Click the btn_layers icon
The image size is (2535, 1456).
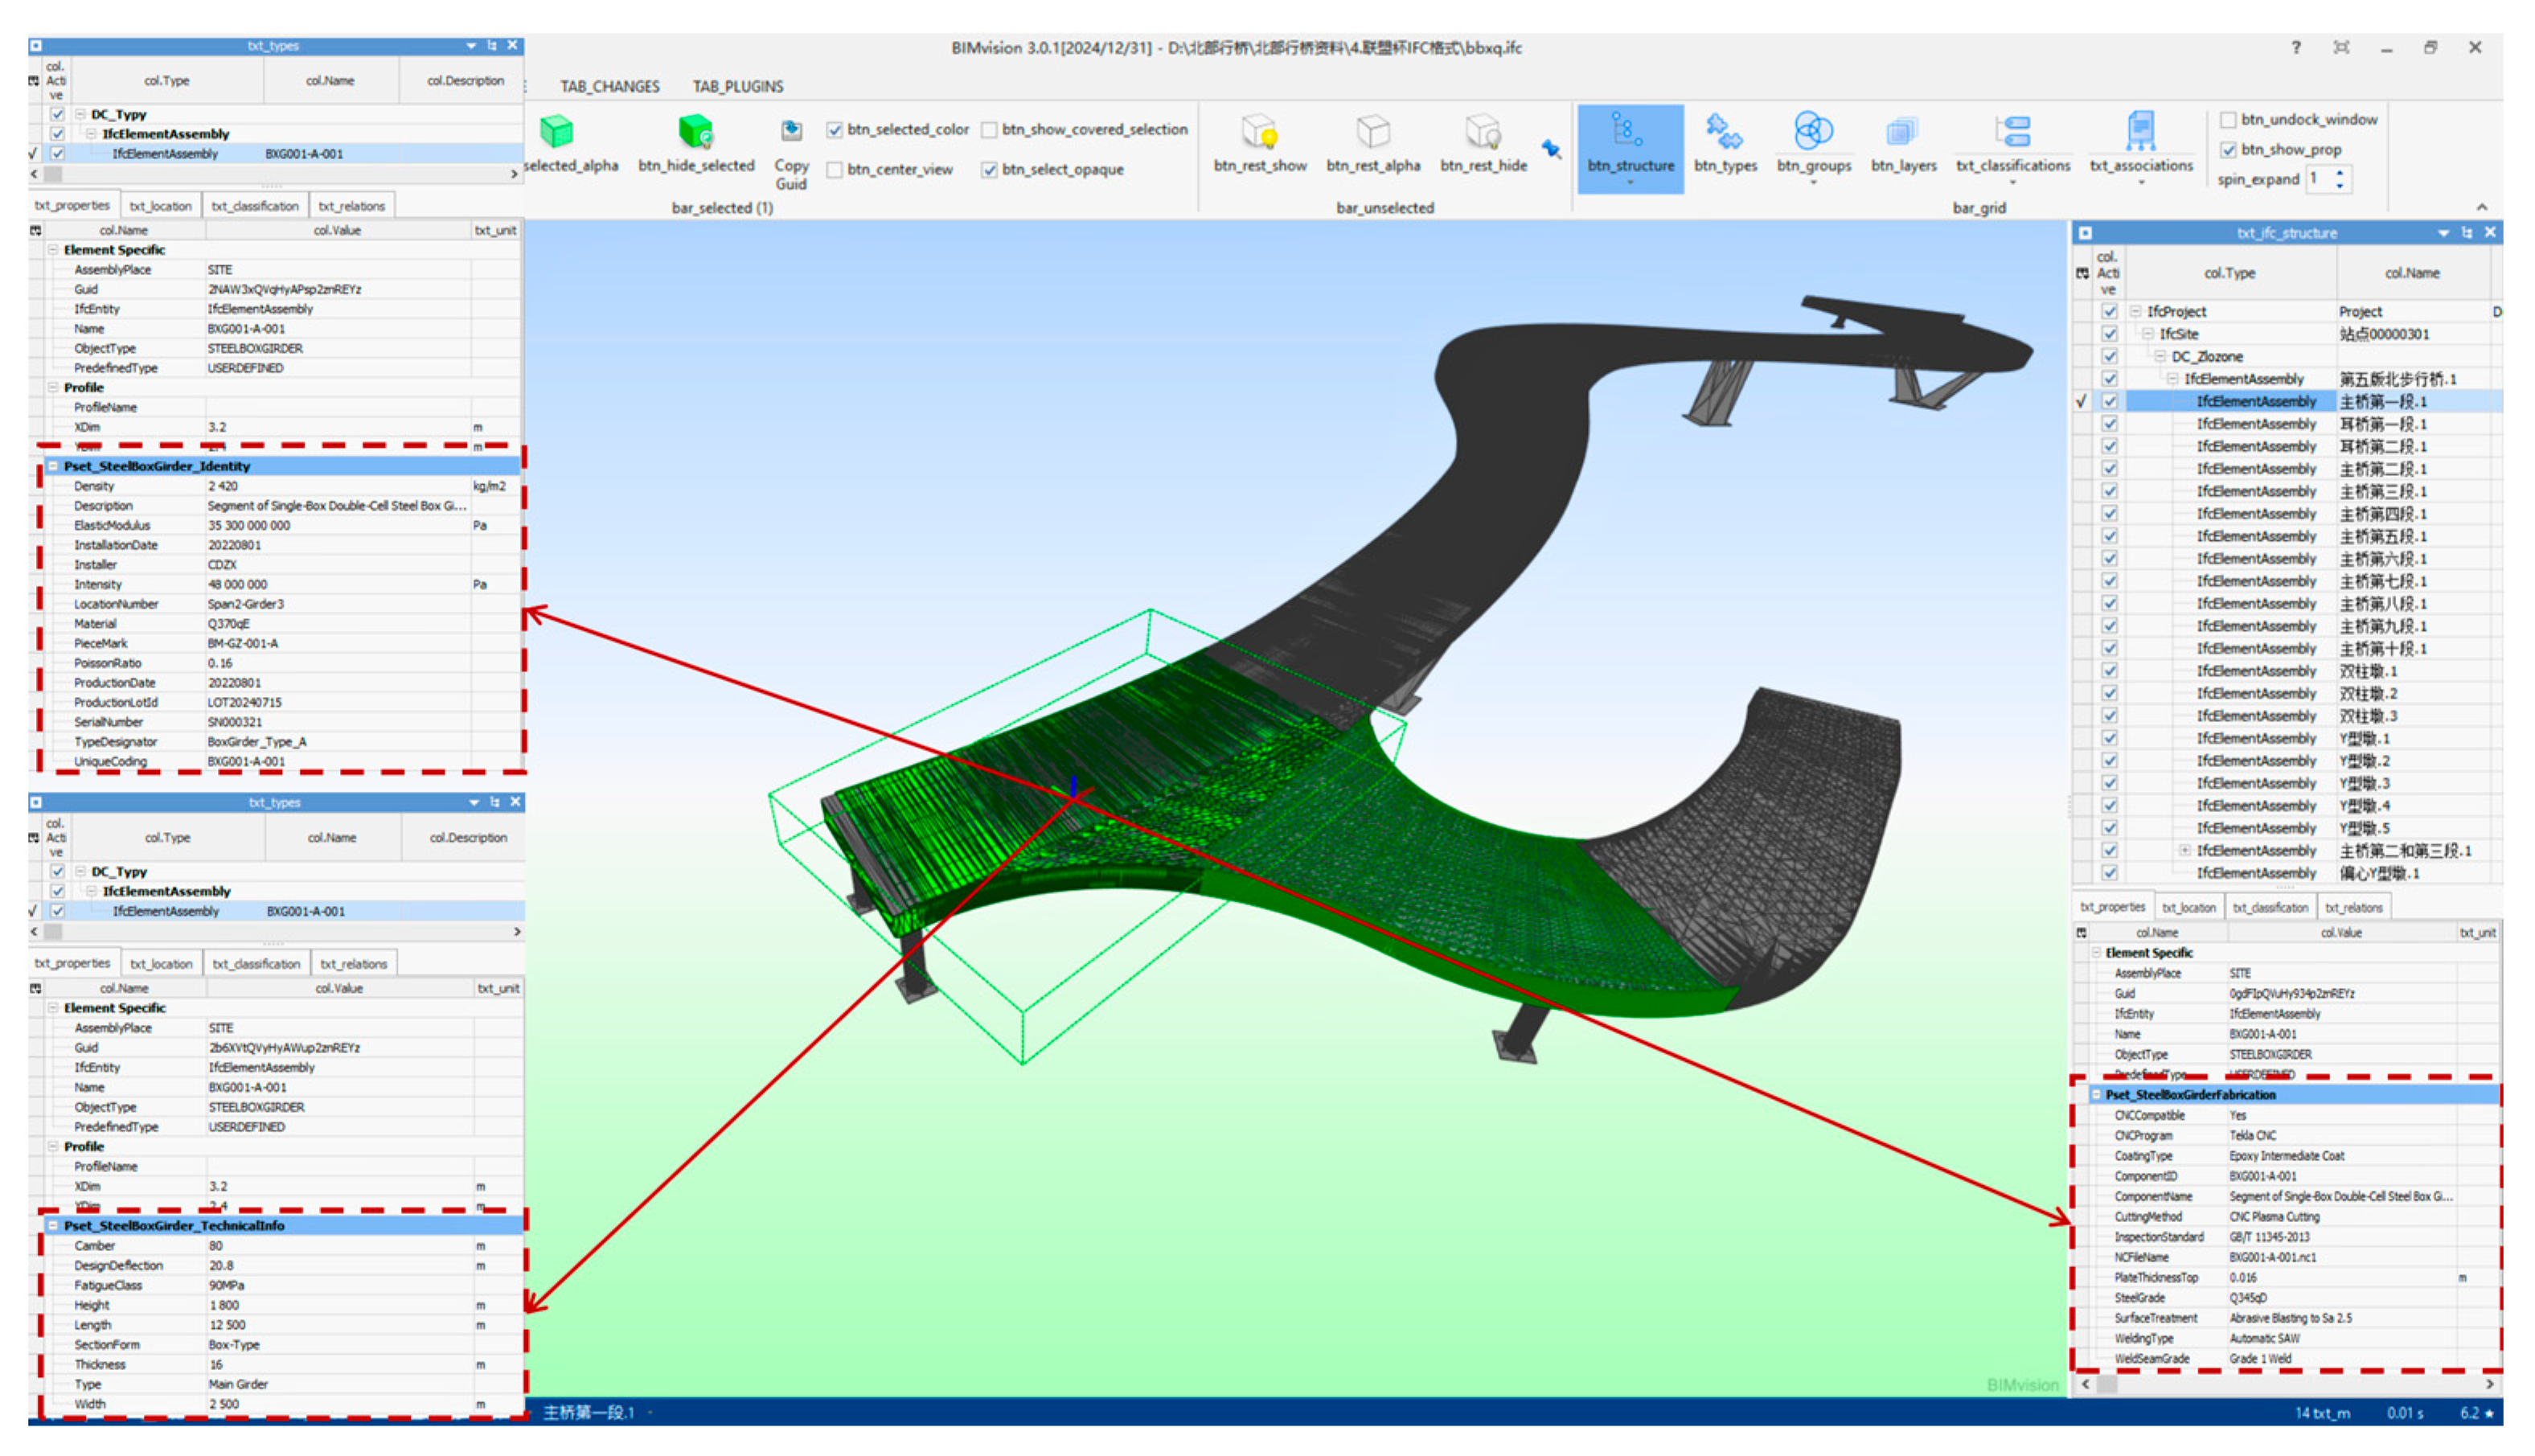pyautogui.click(x=1902, y=133)
